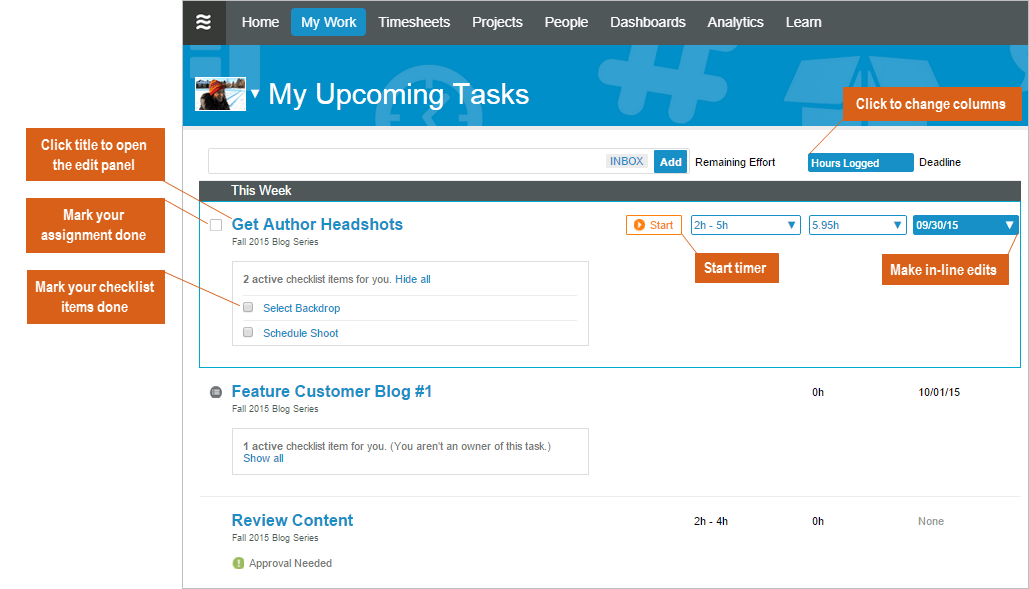Open the arrow next to profile photo
Viewport: 1029px width, 589px height.
coord(255,94)
